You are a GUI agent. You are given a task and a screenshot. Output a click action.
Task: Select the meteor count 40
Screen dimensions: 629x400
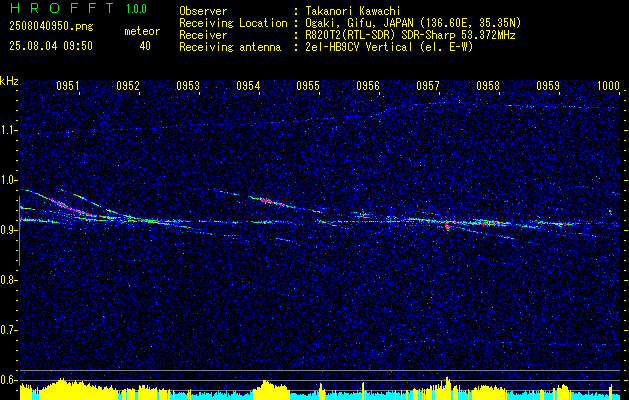click(x=145, y=46)
